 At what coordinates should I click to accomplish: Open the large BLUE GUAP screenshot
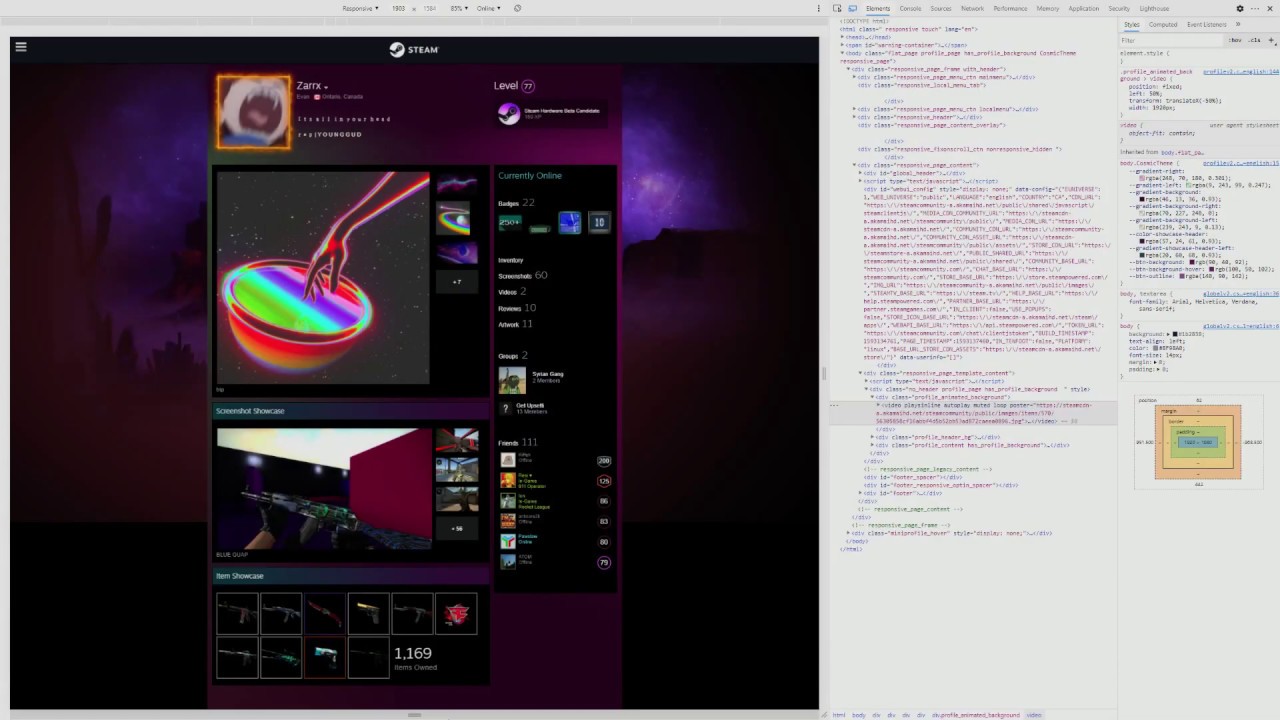point(323,488)
